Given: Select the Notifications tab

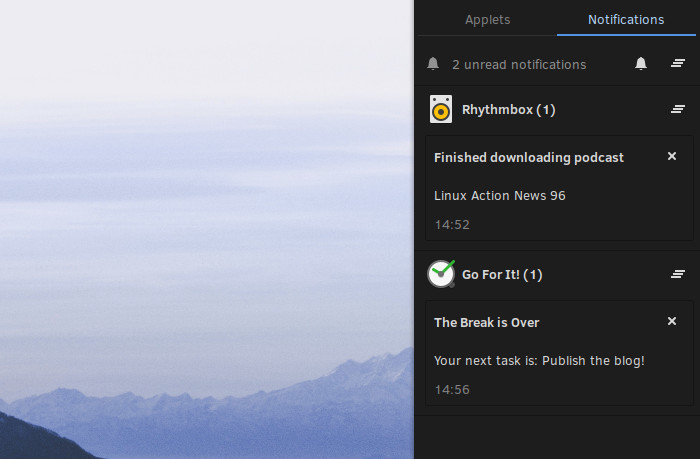Looking at the screenshot, I should [x=626, y=20].
